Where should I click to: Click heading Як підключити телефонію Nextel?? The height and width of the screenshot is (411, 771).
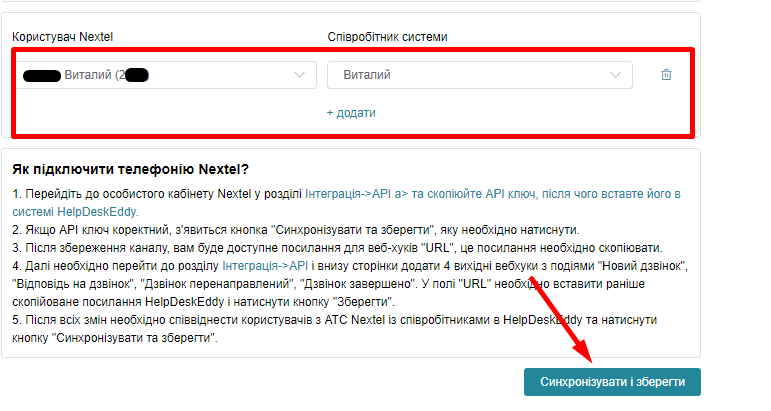click(x=131, y=169)
